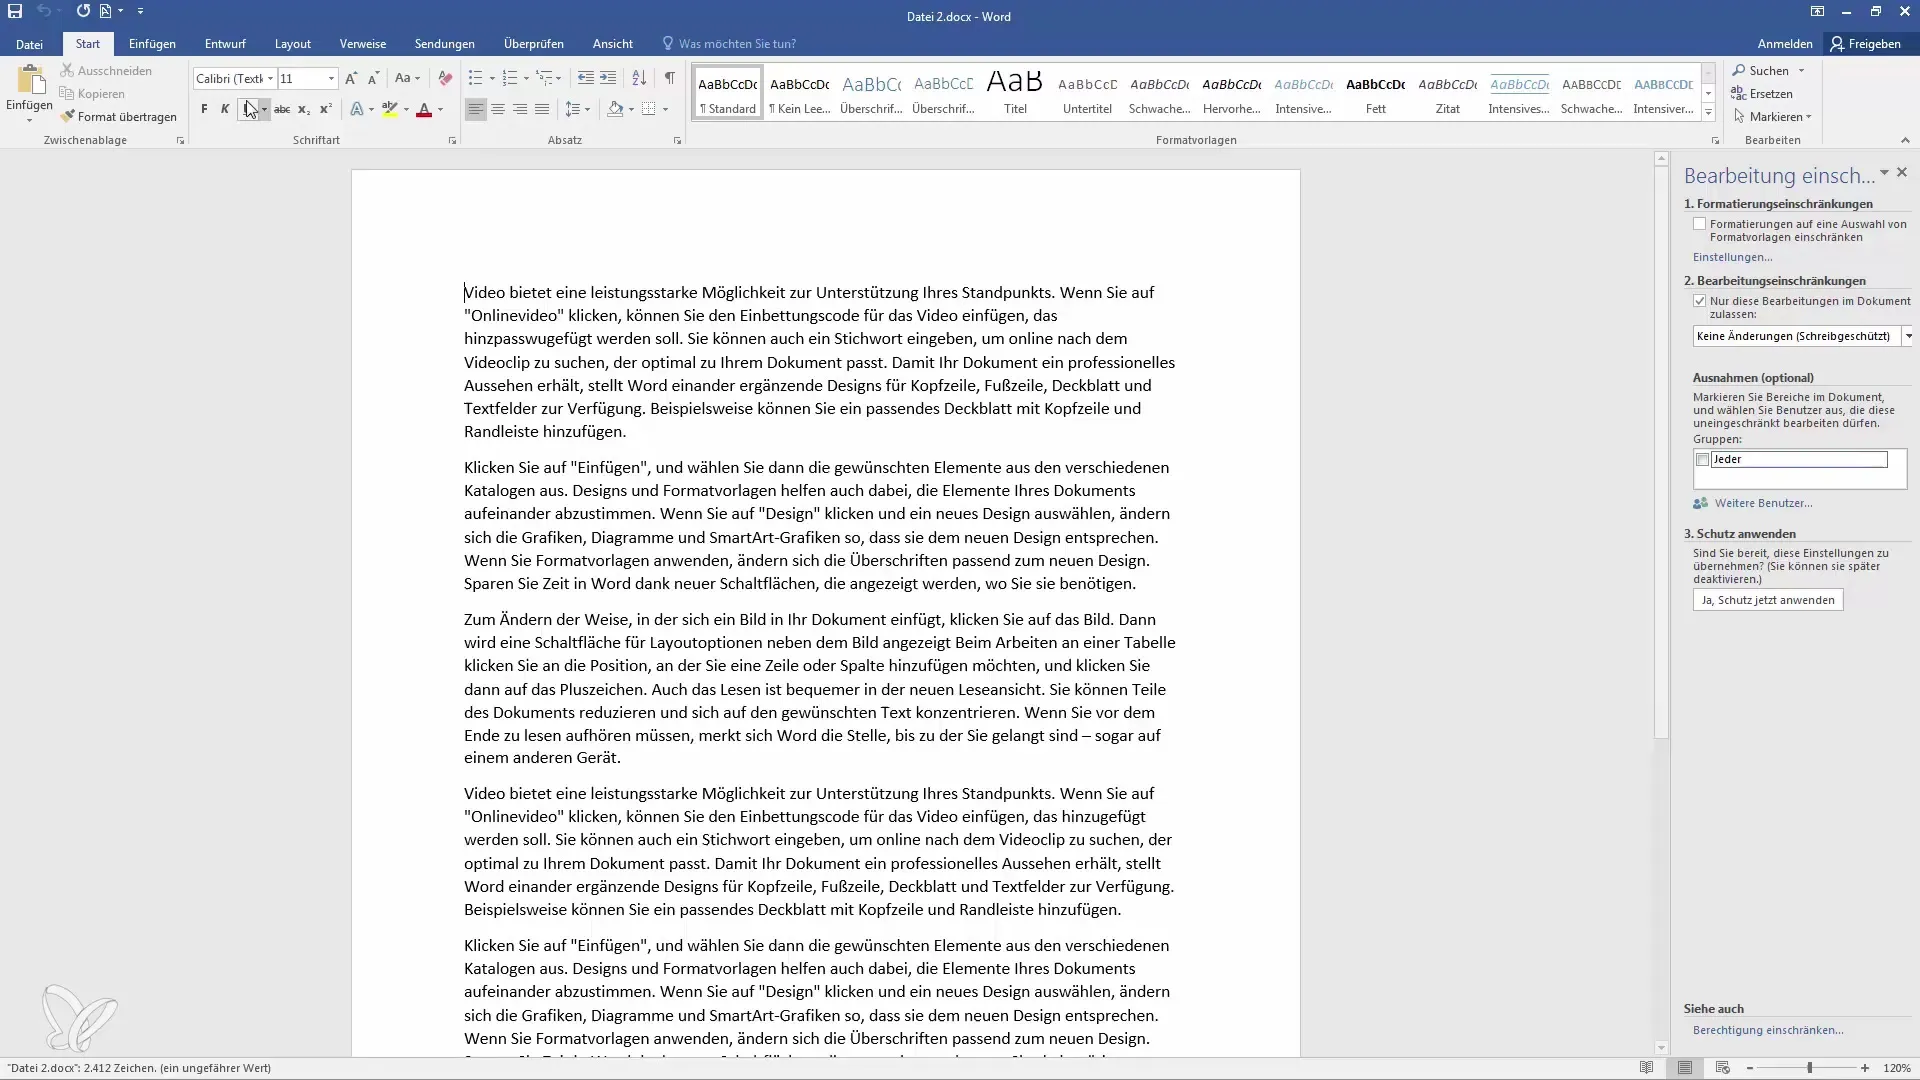Align text right
Viewport: 1920px width, 1080px height.
coord(520,109)
